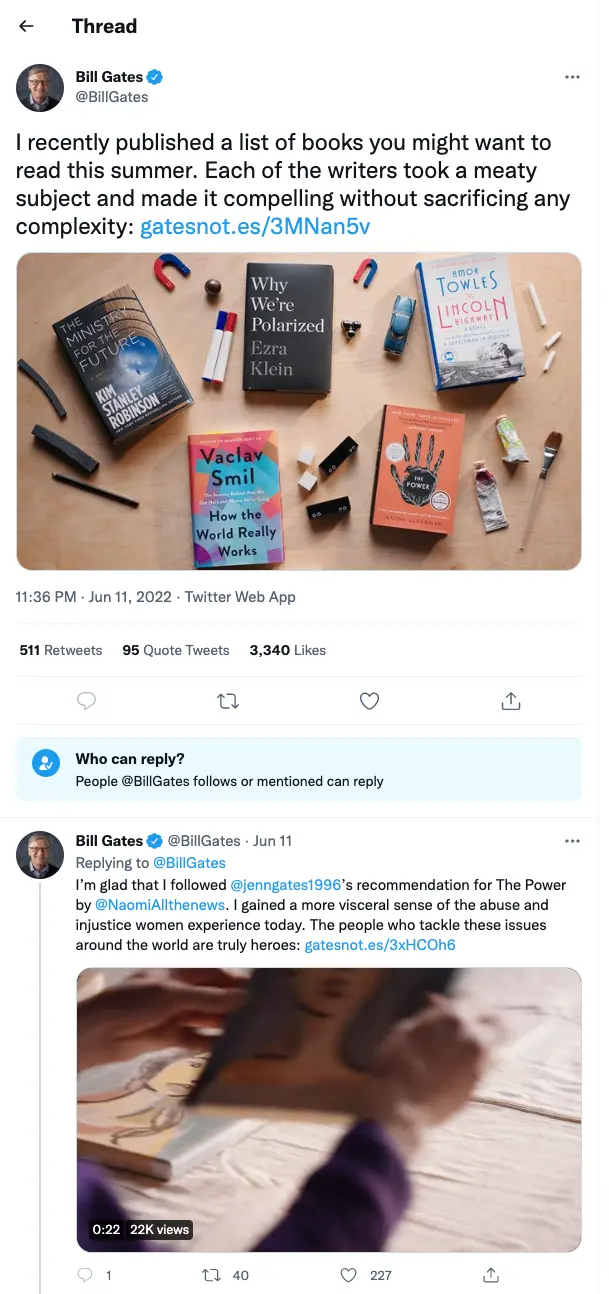Like the reply tweet with 227 likes

(349, 1275)
